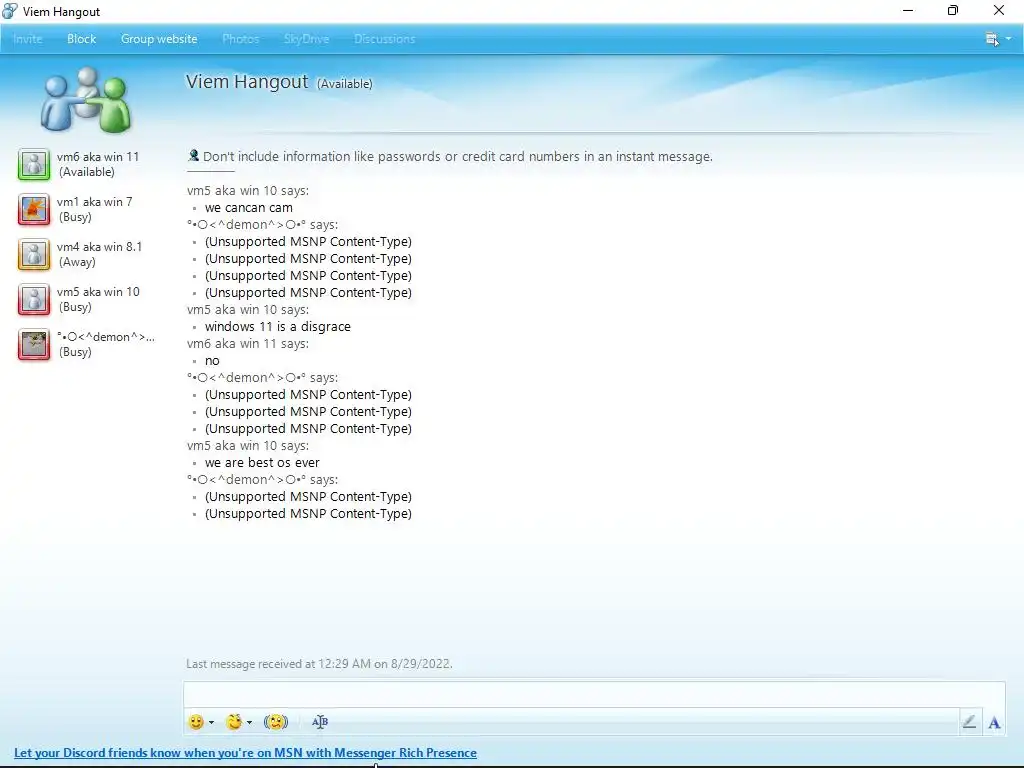Click the message "no"

(x=212, y=361)
